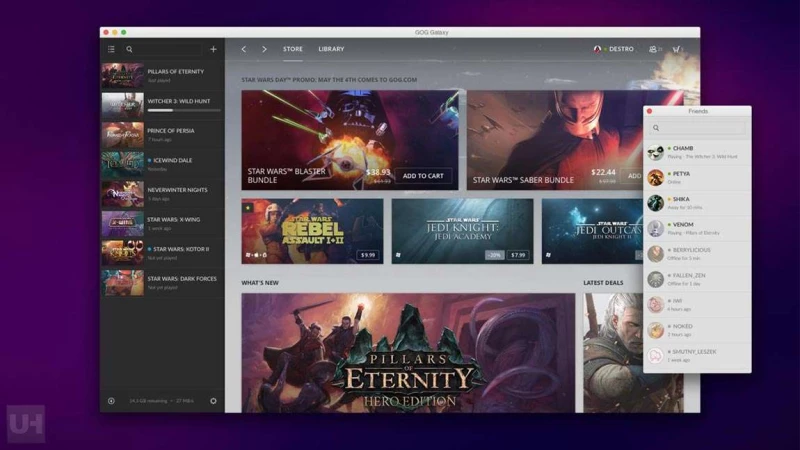Select friend SHIKA in Friends list

click(x=697, y=203)
